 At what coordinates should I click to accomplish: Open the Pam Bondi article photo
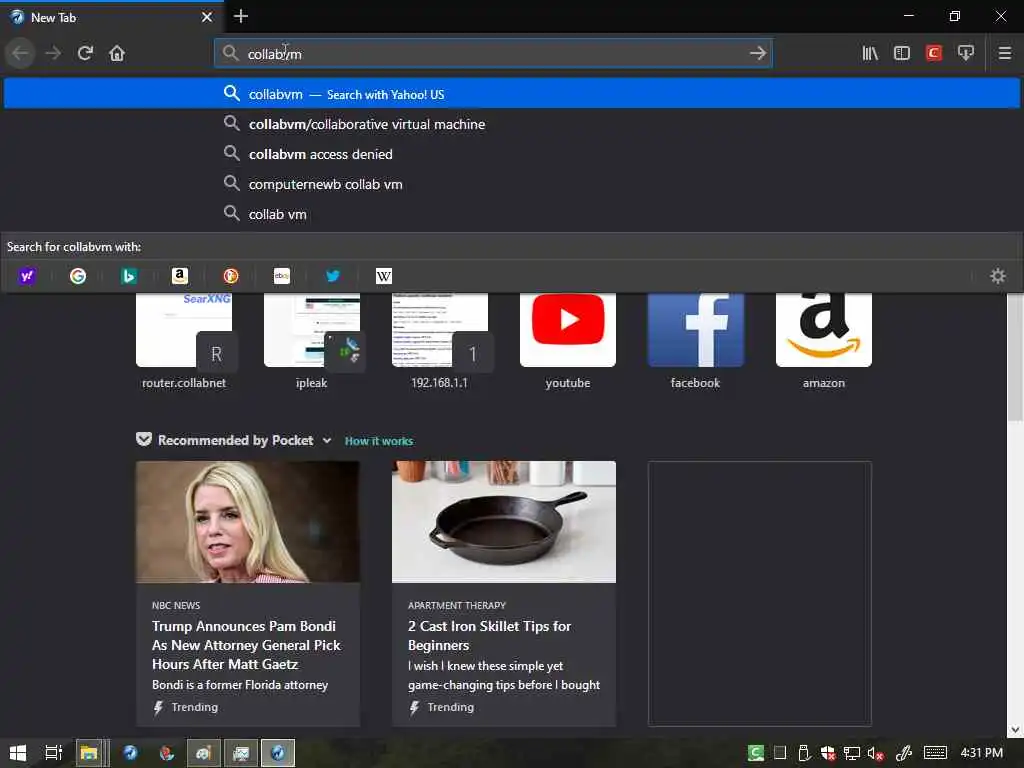pyautogui.click(x=248, y=522)
